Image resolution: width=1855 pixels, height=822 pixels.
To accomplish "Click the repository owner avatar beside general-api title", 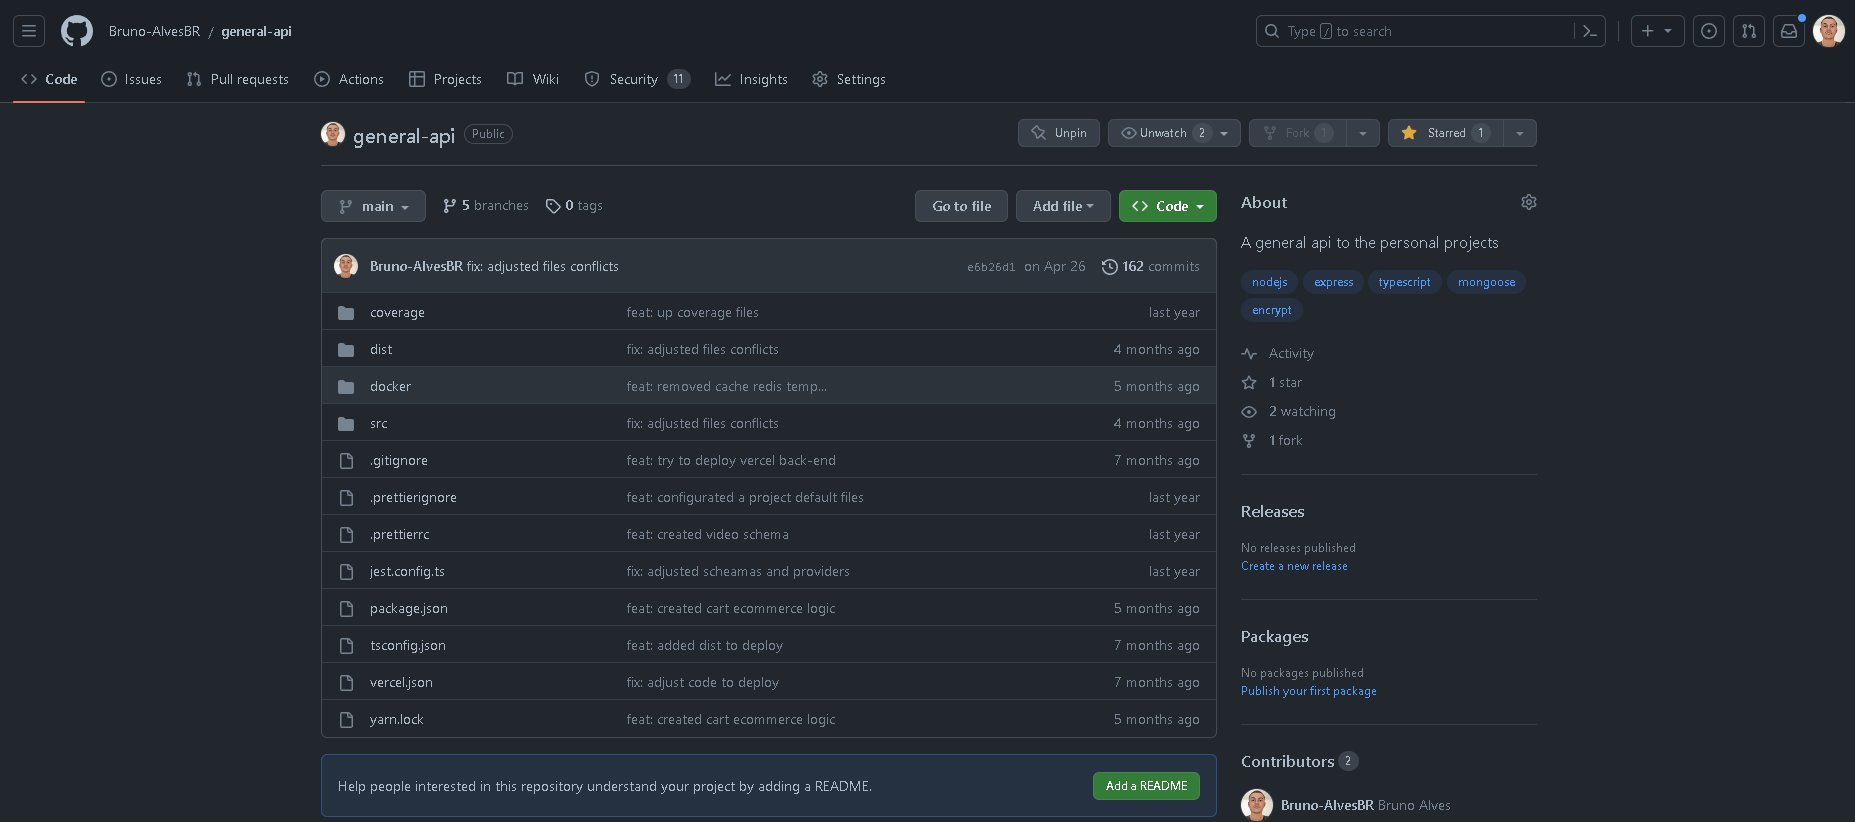I will coord(333,134).
